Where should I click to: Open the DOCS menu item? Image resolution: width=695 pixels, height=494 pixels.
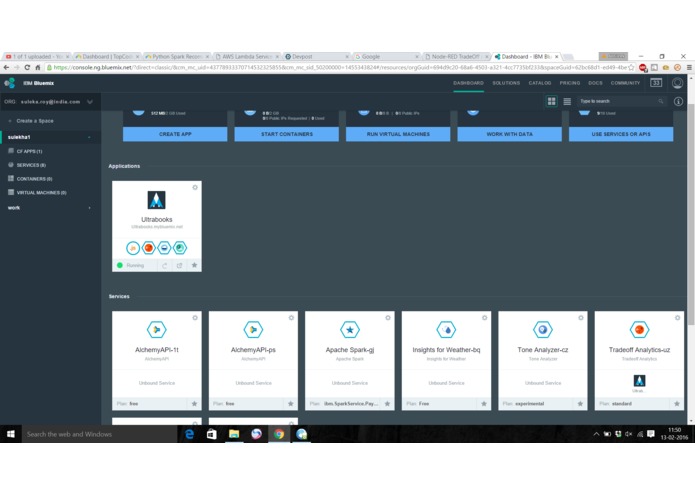[x=595, y=83]
